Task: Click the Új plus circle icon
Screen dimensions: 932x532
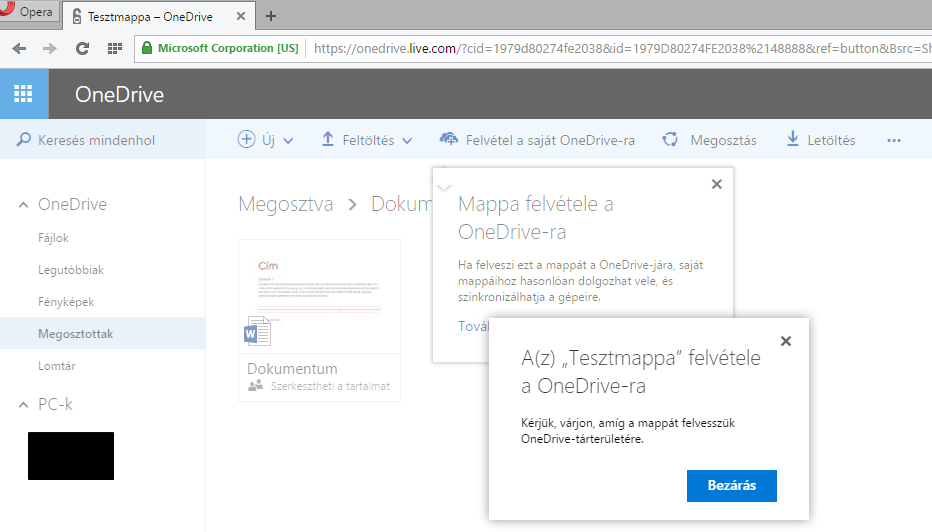Action: point(246,139)
